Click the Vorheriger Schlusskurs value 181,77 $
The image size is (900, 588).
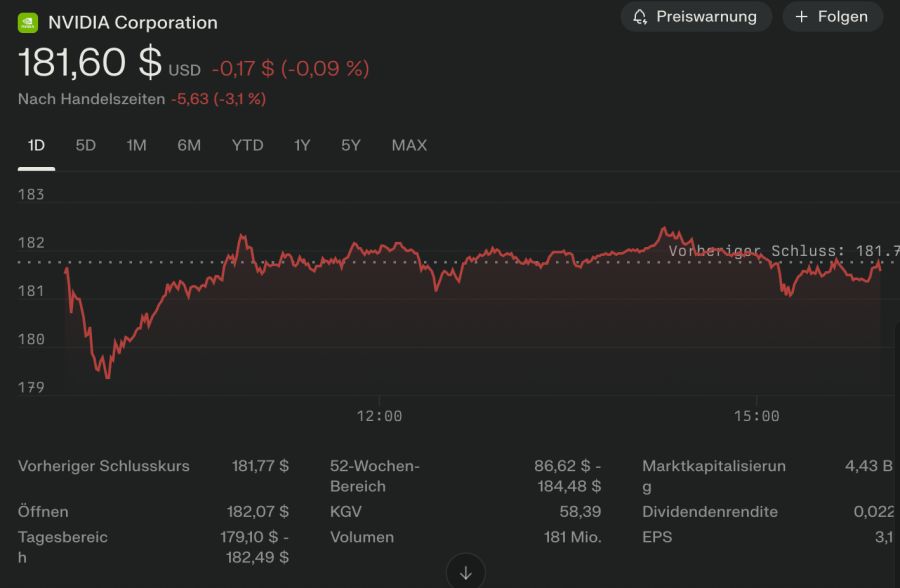pyautogui.click(x=260, y=466)
